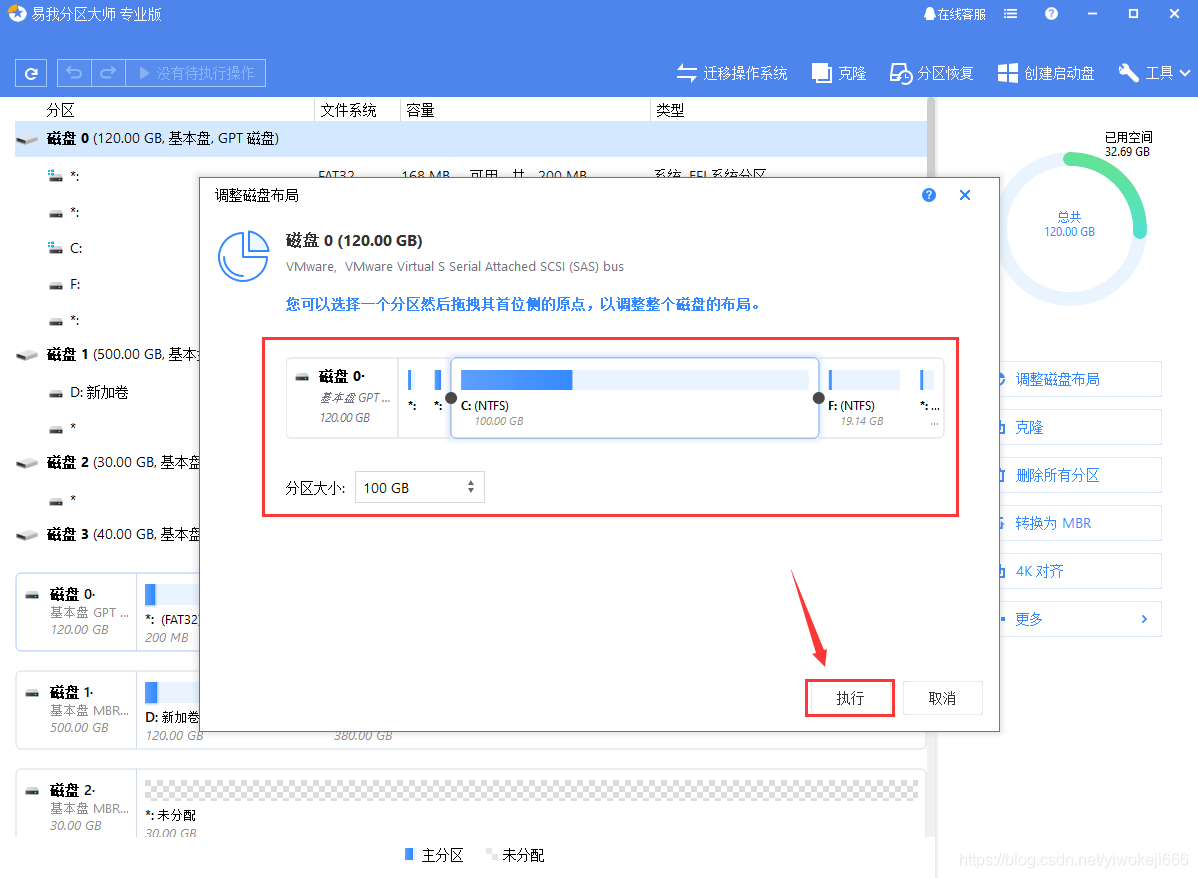This screenshot has width=1198, height=878.
Task: Open 分区恢复 partition recovery
Action: click(x=931, y=72)
